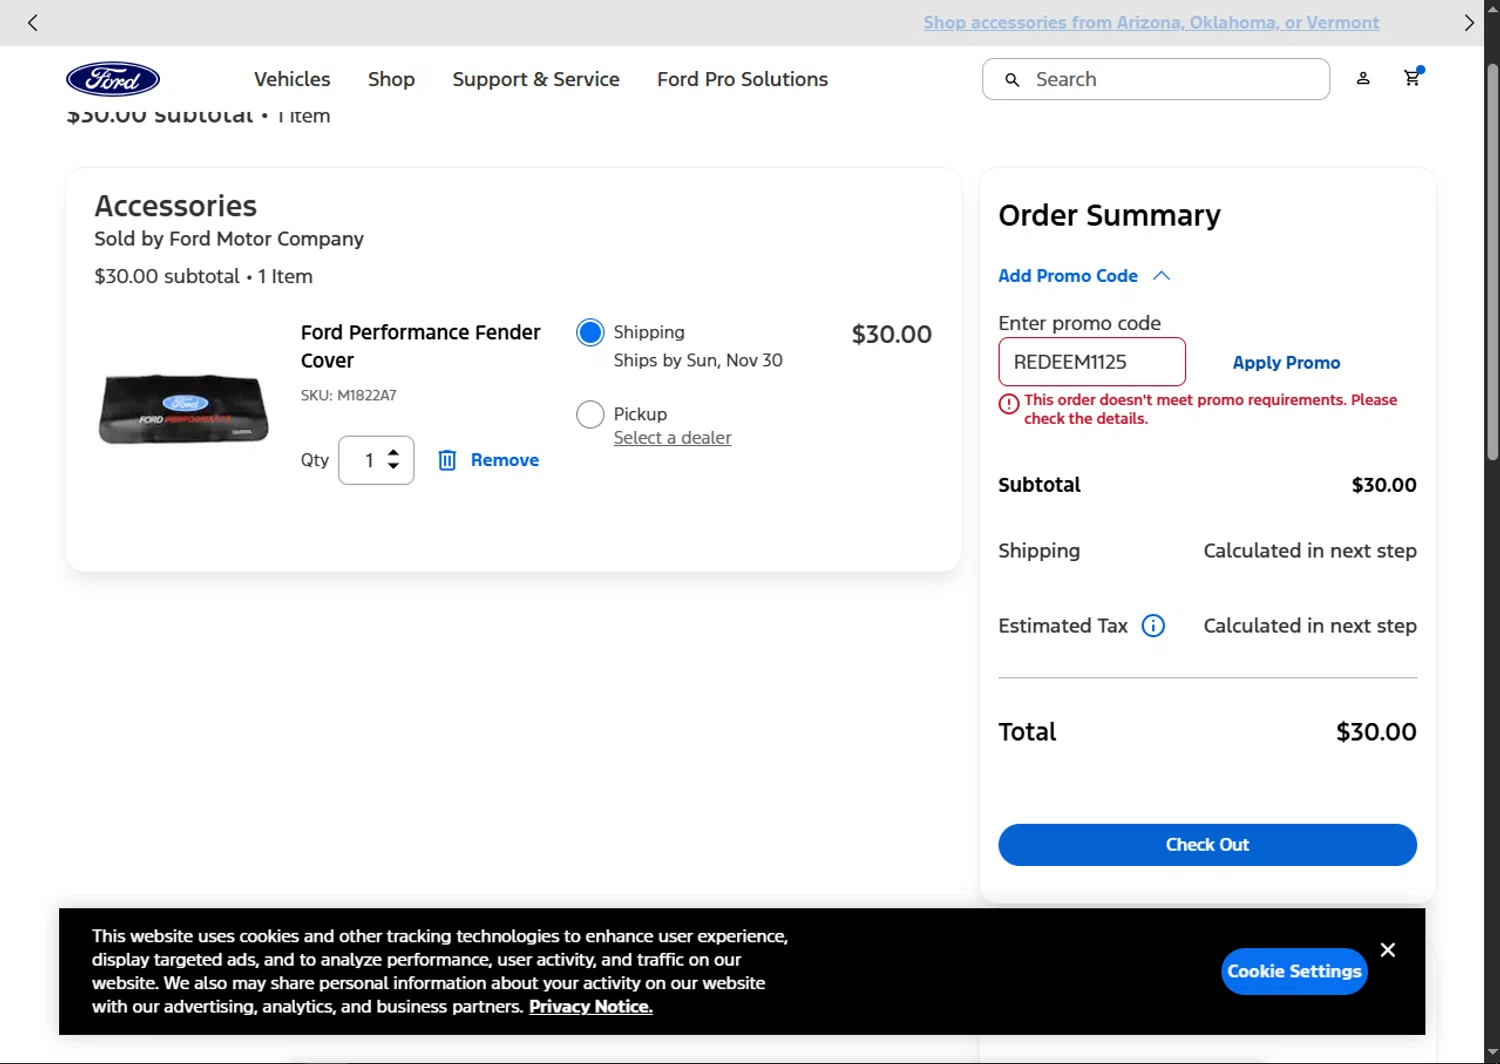The width and height of the screenshot is (1500, 1064).
Task: Click the promo error warning icon
Action: [x=1008, y=404]
